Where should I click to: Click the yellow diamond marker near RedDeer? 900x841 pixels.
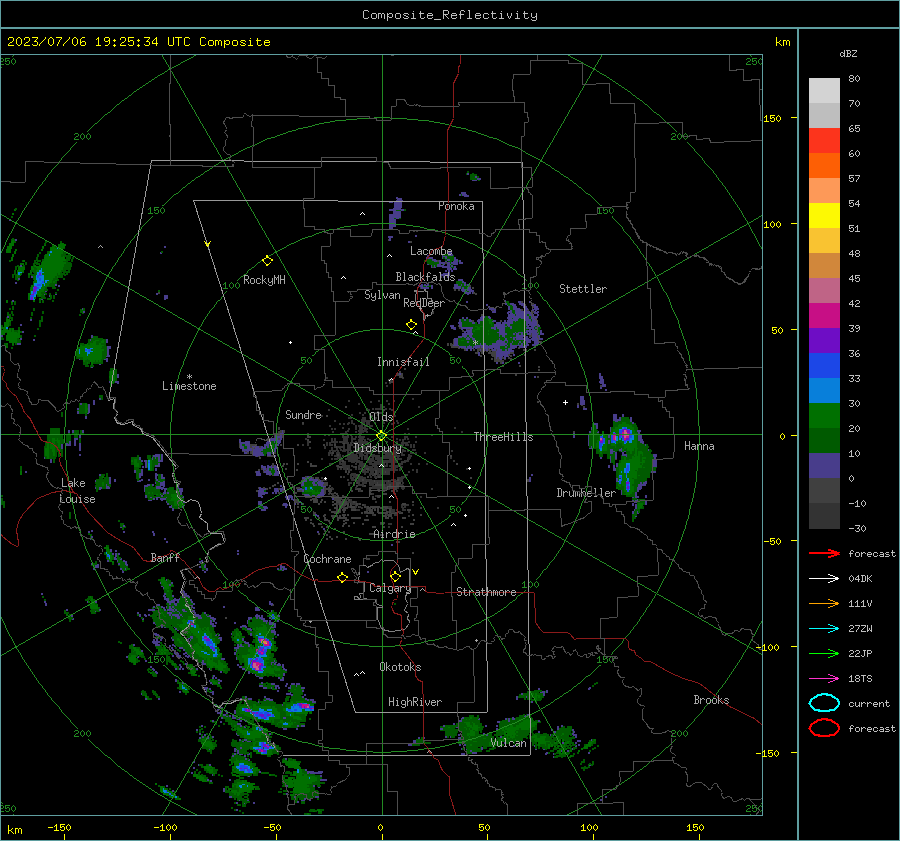click(x=412, y=325)
